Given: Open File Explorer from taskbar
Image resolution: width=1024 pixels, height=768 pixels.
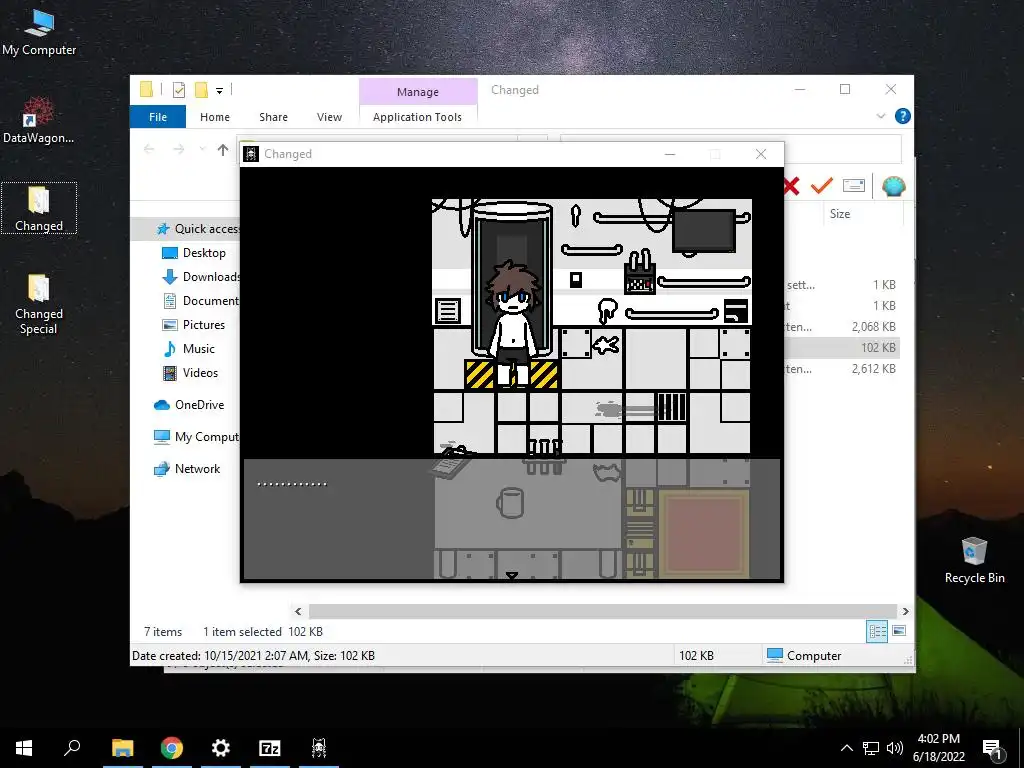Looking at the screenshot, I should click(122, 748).
